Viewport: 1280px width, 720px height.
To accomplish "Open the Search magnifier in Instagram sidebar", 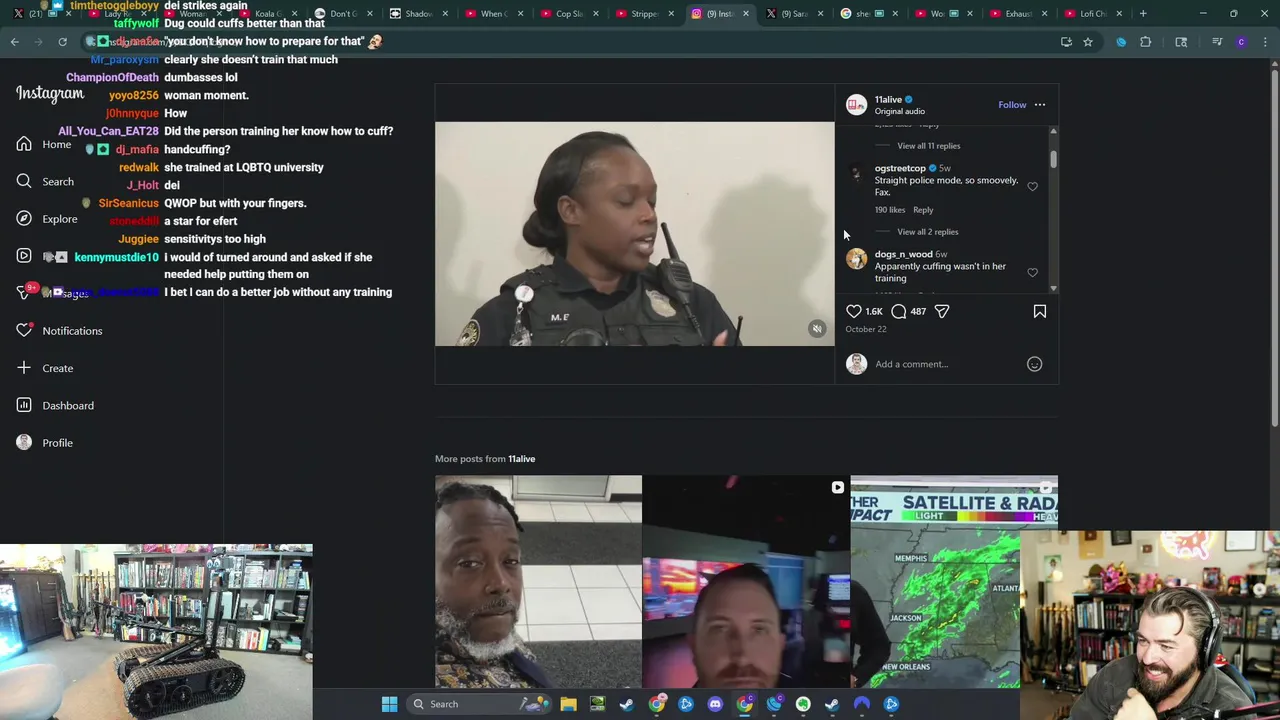I will click(24, 181).
